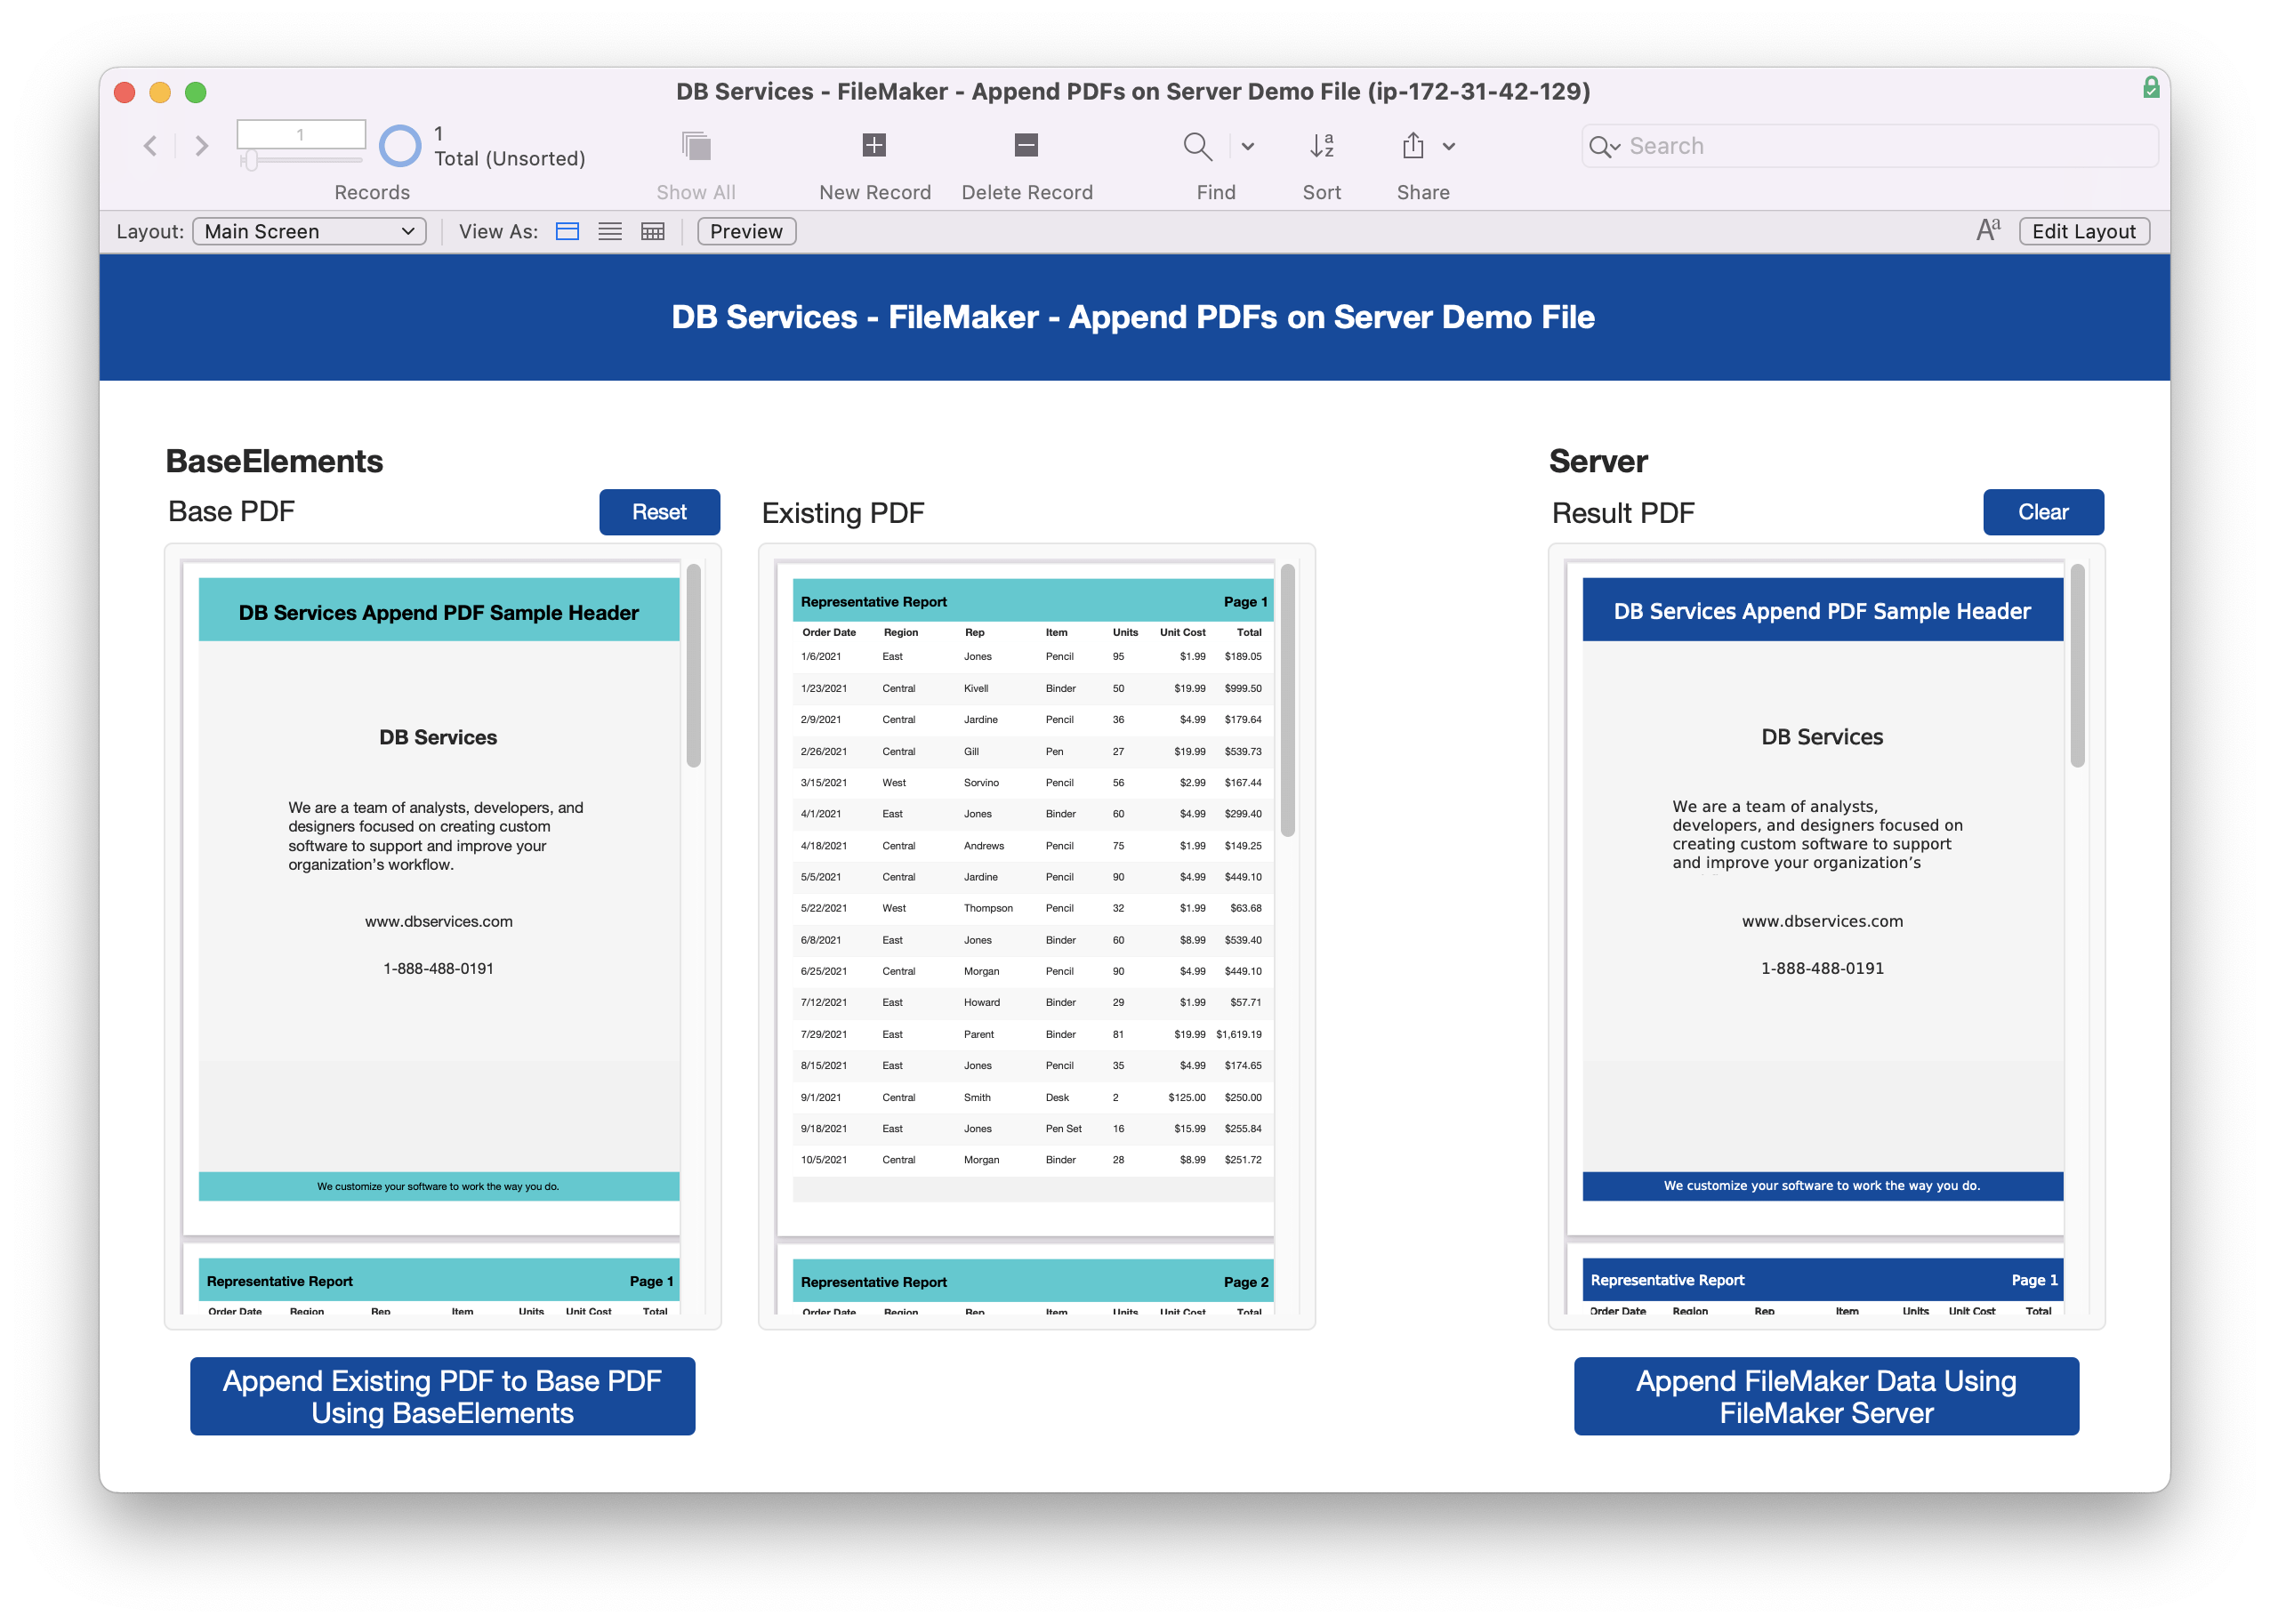Click the Reset button in BaseElements

(x=659, y=511)
